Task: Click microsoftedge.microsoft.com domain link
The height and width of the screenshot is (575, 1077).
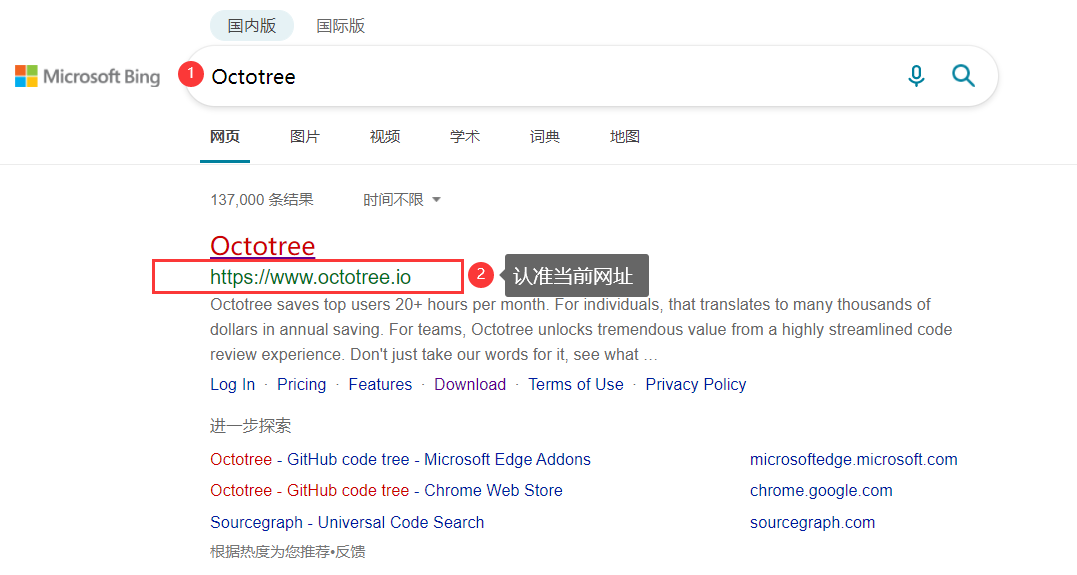Action: coord(854,460)
